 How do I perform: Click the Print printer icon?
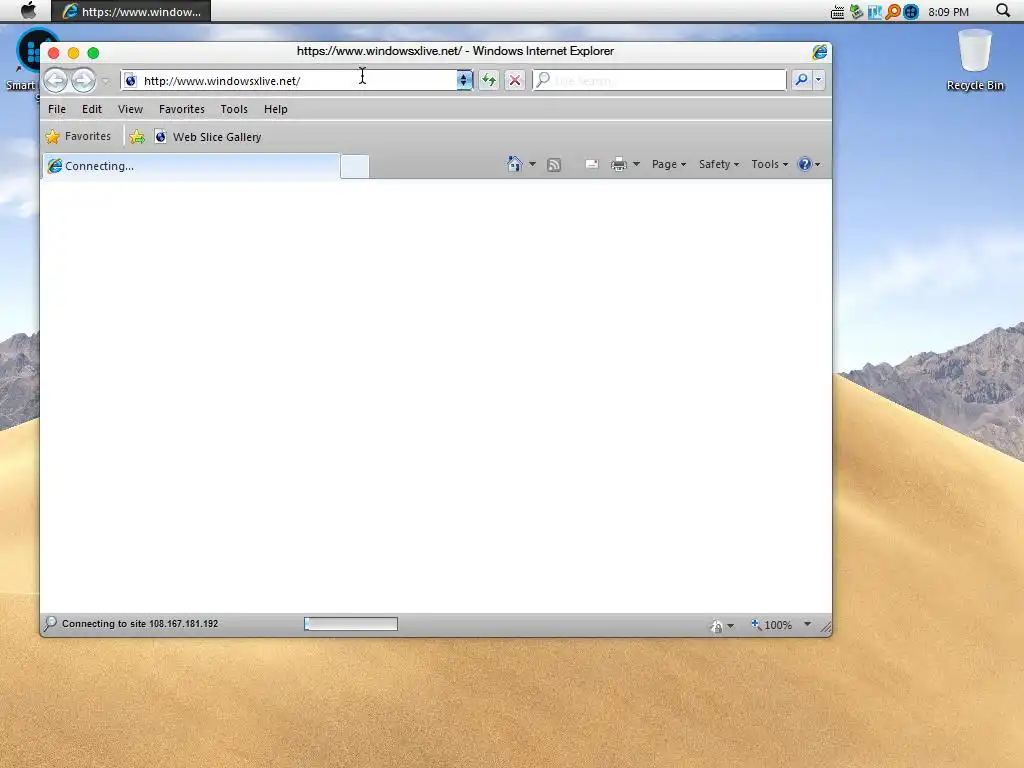pos(618,164)
